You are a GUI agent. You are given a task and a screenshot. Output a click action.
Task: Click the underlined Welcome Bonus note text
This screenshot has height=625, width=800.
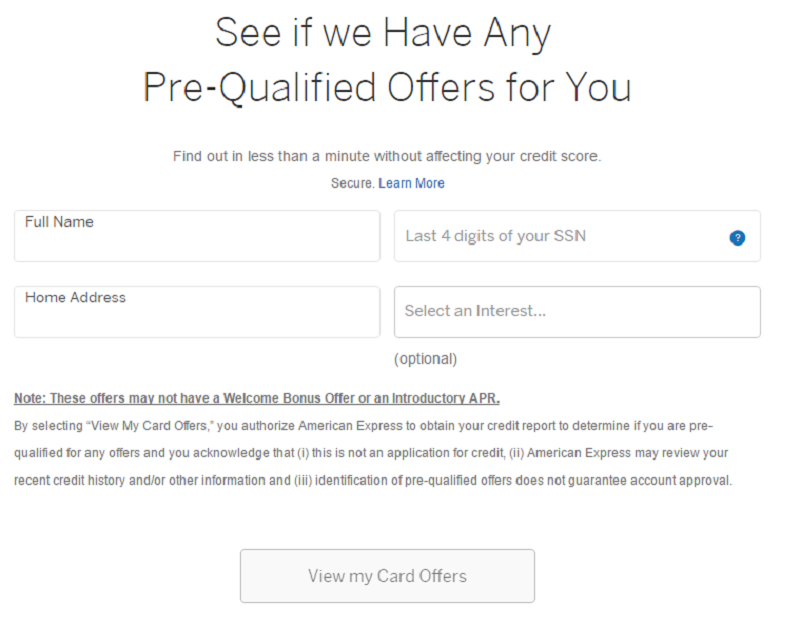[x=257, y=398]
